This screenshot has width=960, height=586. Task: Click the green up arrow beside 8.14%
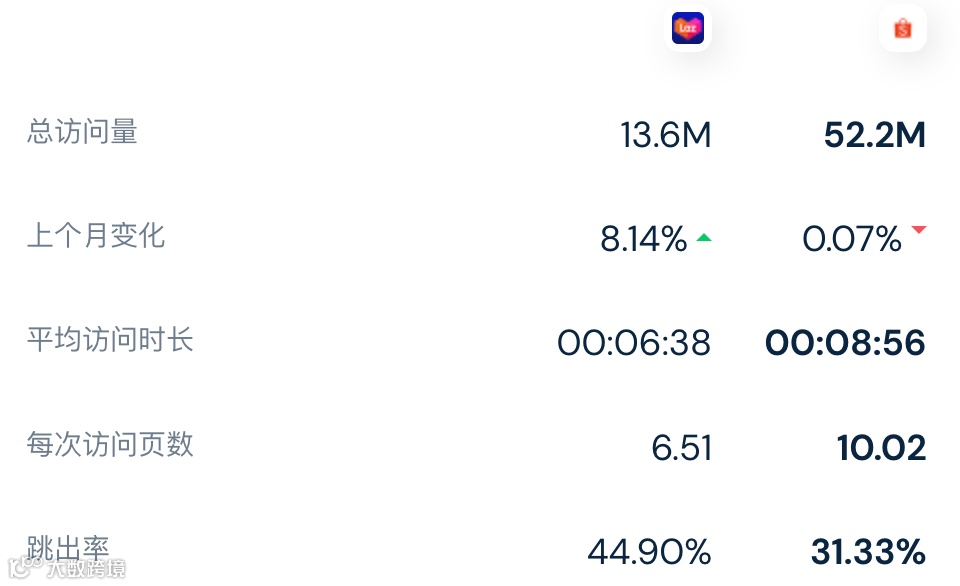coord(704,238)
